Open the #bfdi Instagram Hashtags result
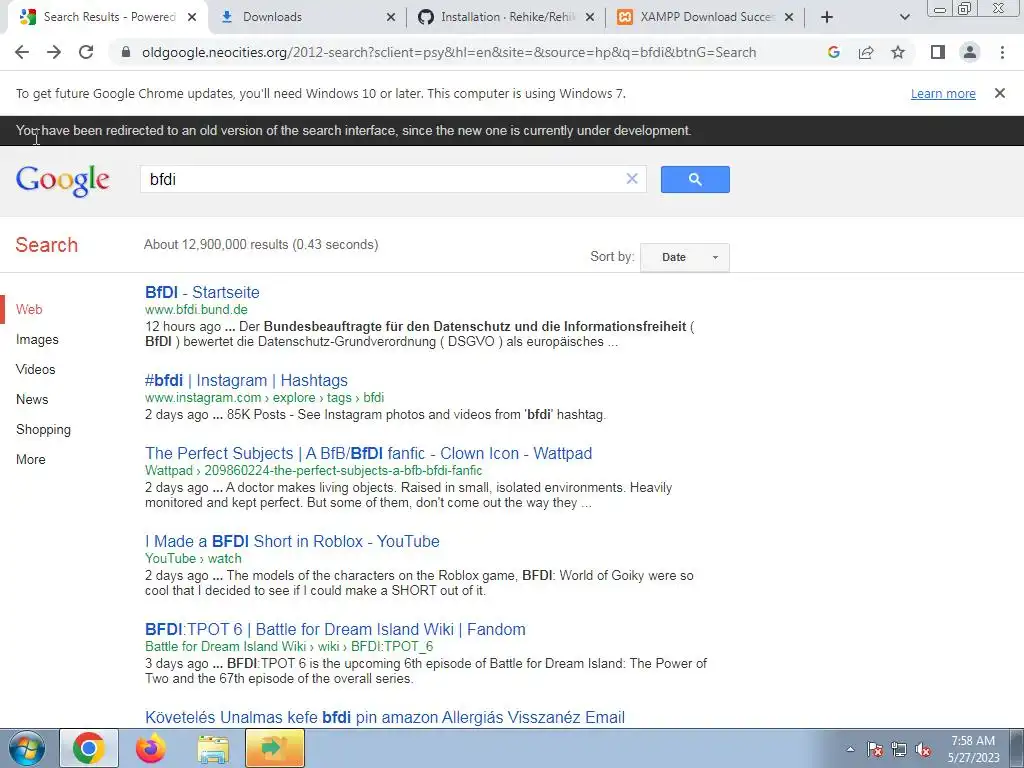Screen dimensions: 1024x768 [x=246, y=381]
